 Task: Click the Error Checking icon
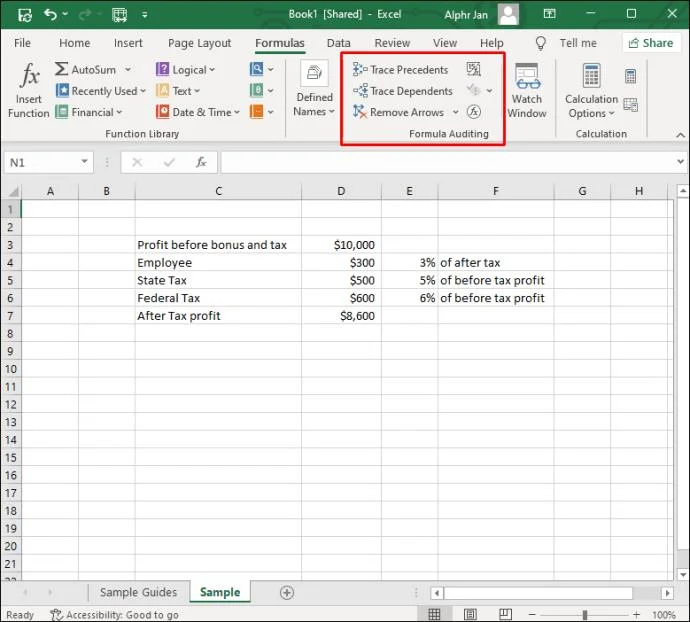(473, 90)
